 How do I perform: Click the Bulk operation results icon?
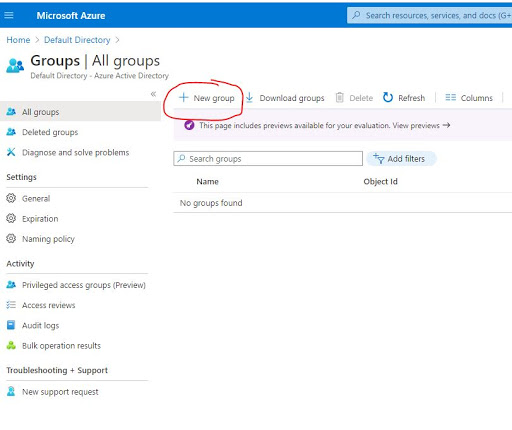(x=11, y=345)
